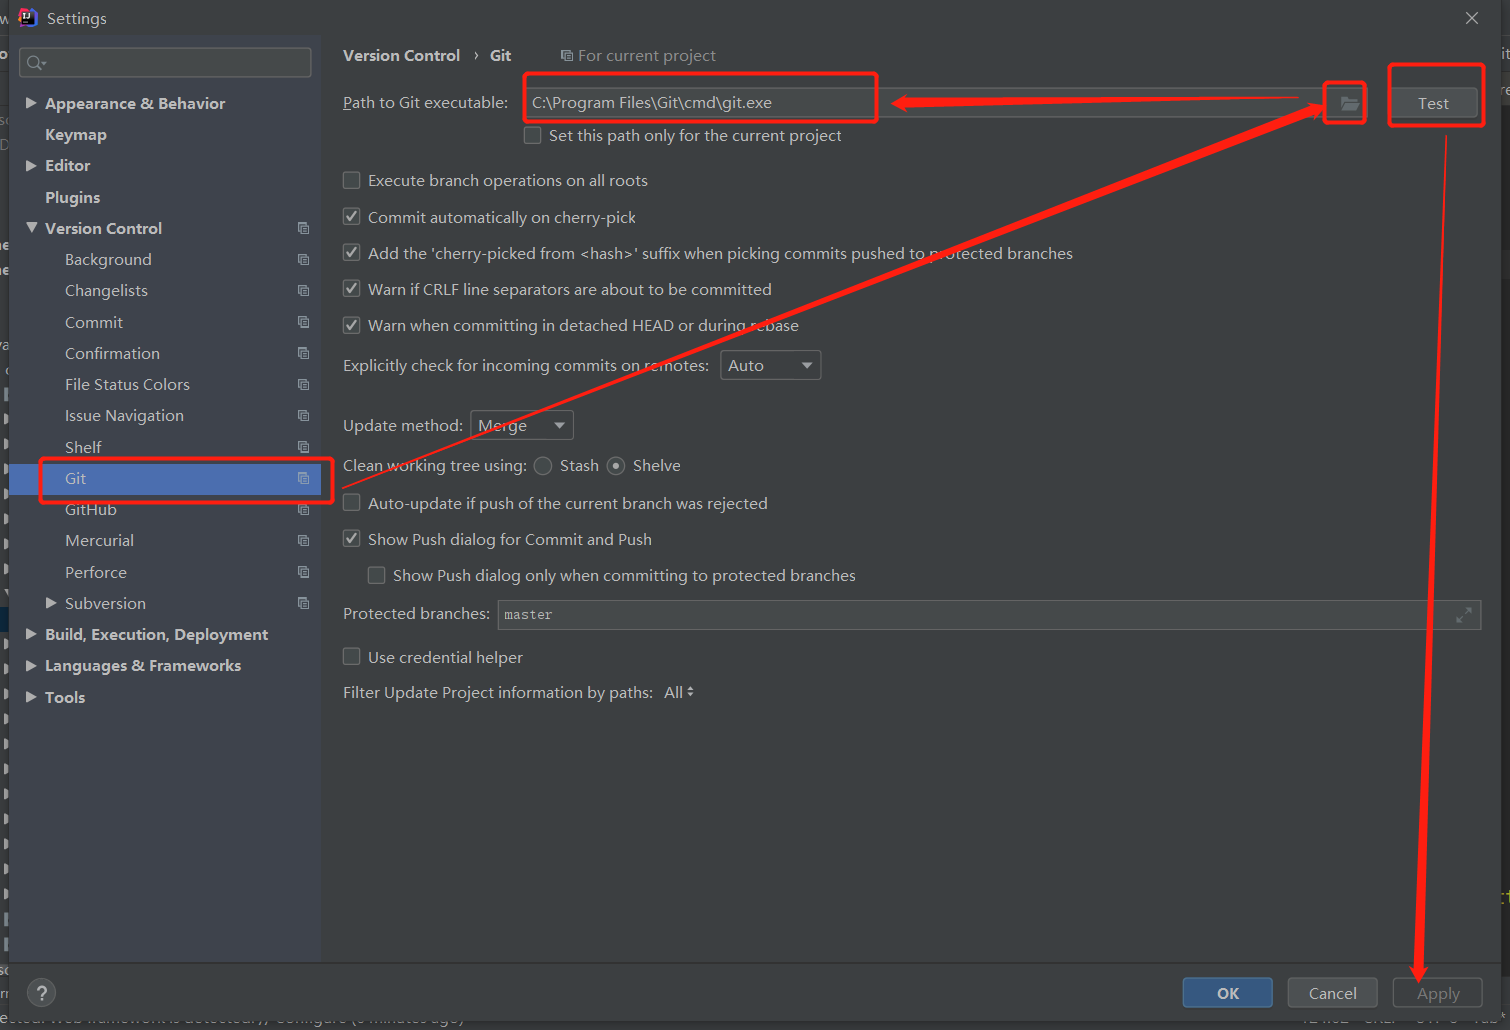Image resolution: width=1510 pixels, height=1030 pixels.
Task: Open the help question mark icon
Action: coord(41,993)
